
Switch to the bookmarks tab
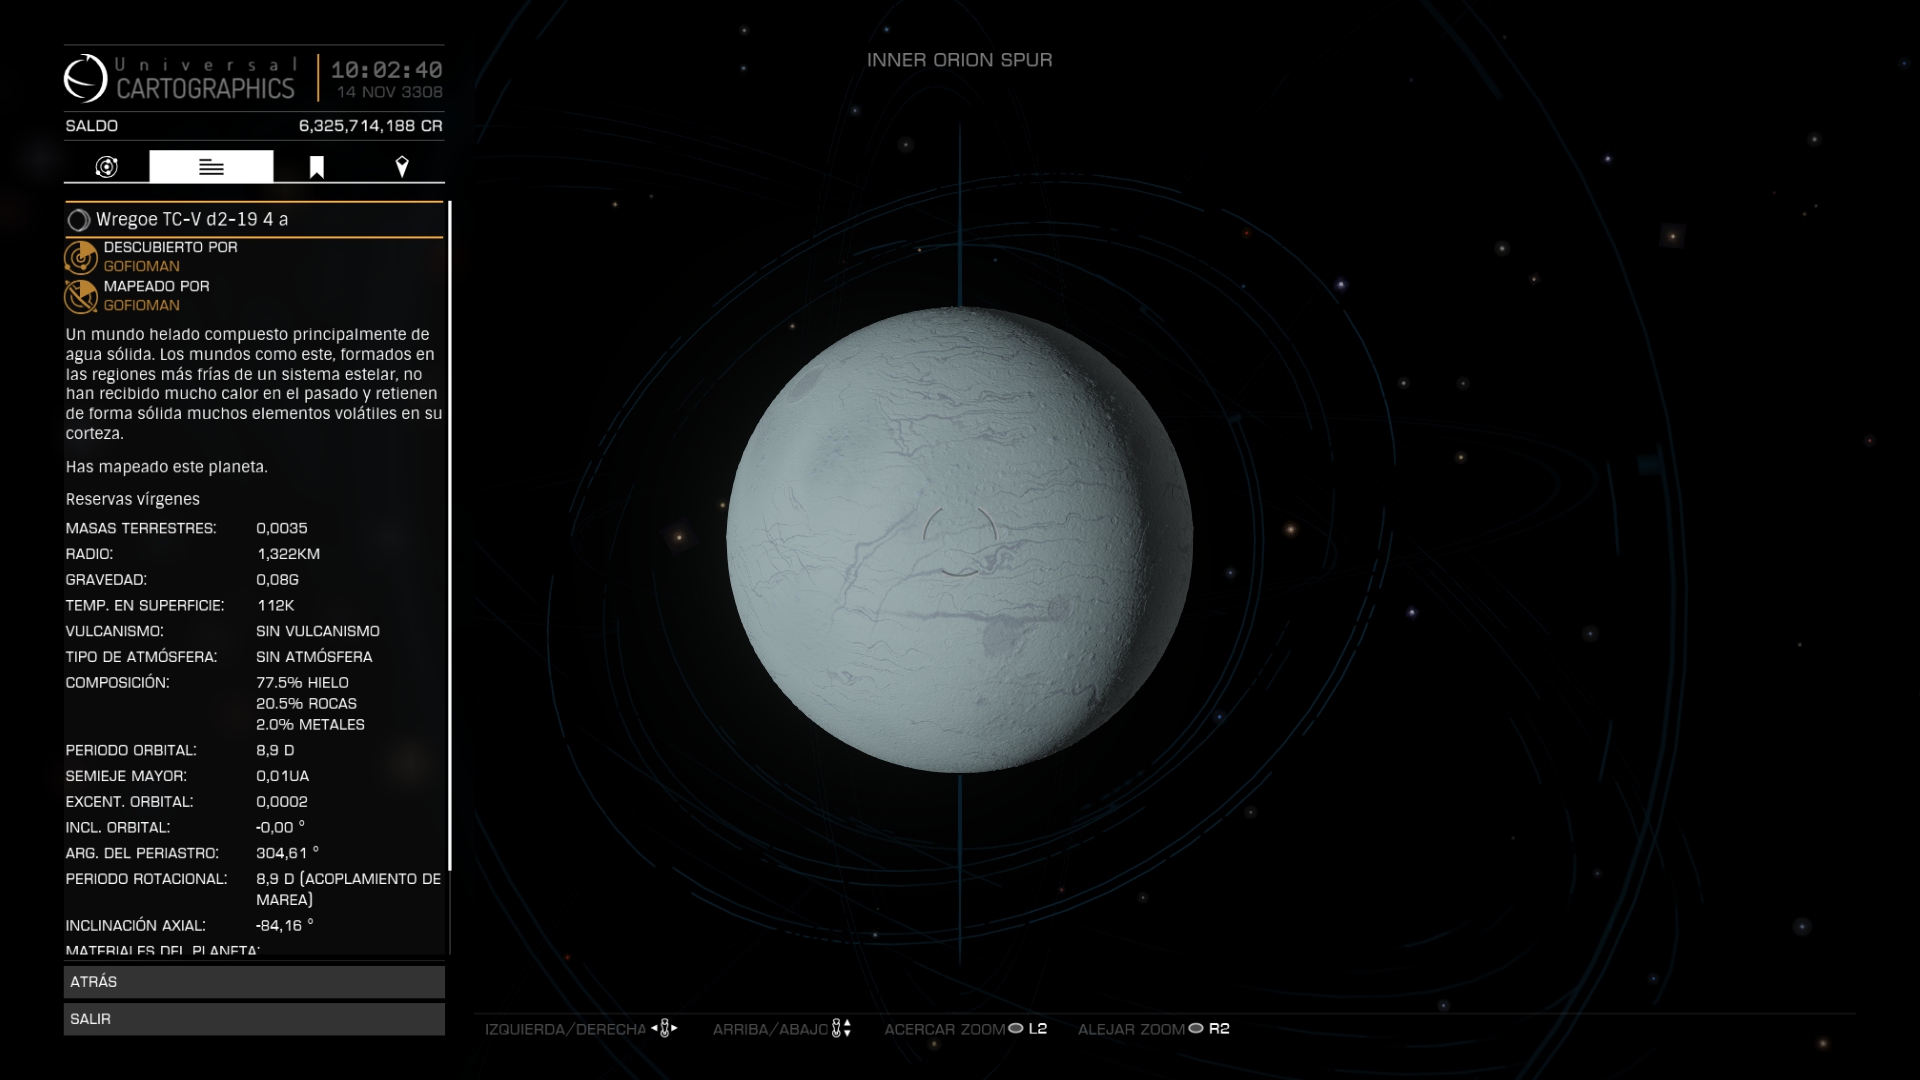pyautogui.click(x=316, y=167)
